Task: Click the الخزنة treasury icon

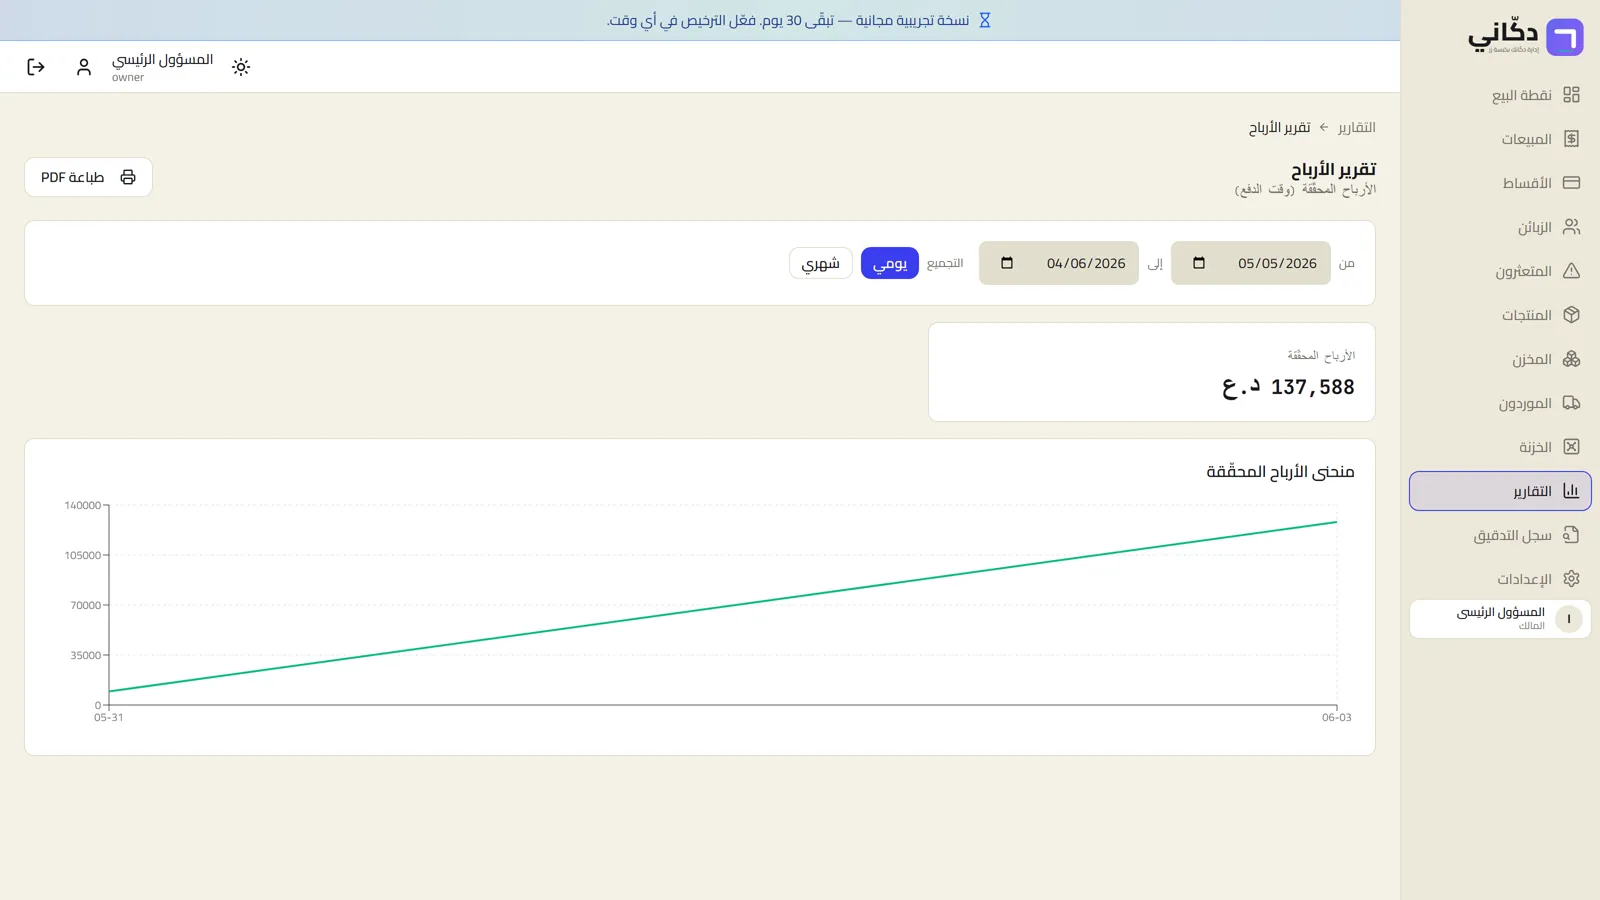Action: pyautogui.click(x=1571, y=447)
